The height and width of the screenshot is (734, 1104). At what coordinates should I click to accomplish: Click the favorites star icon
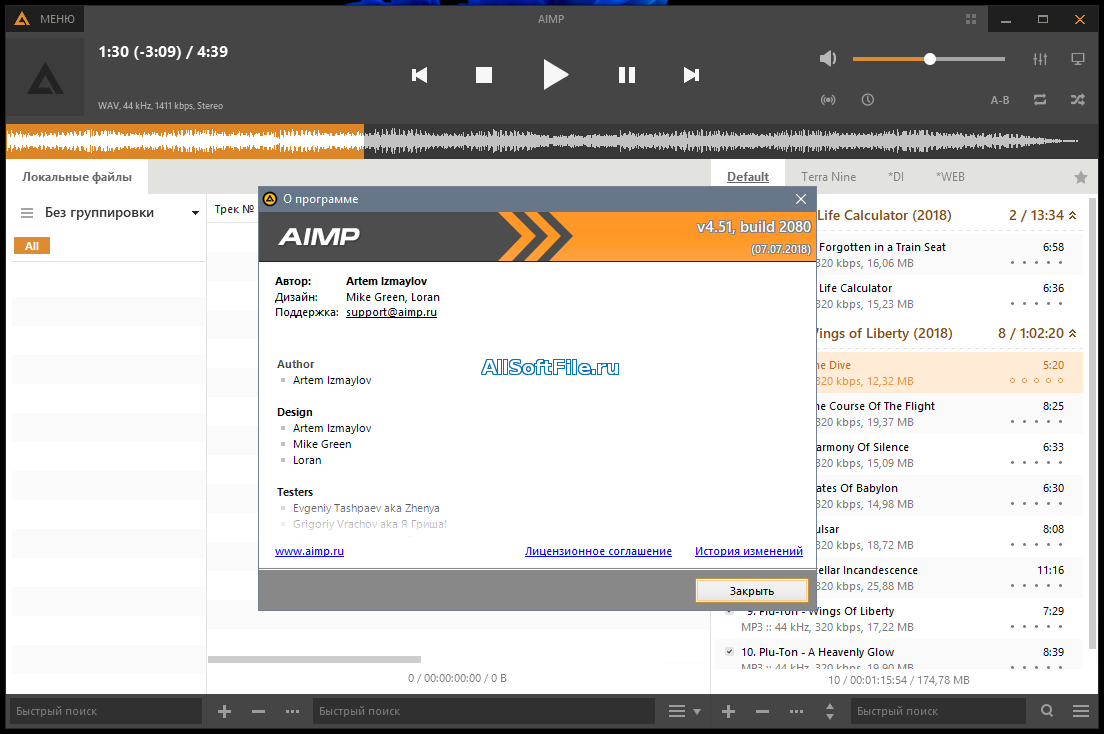point(1081,178)
